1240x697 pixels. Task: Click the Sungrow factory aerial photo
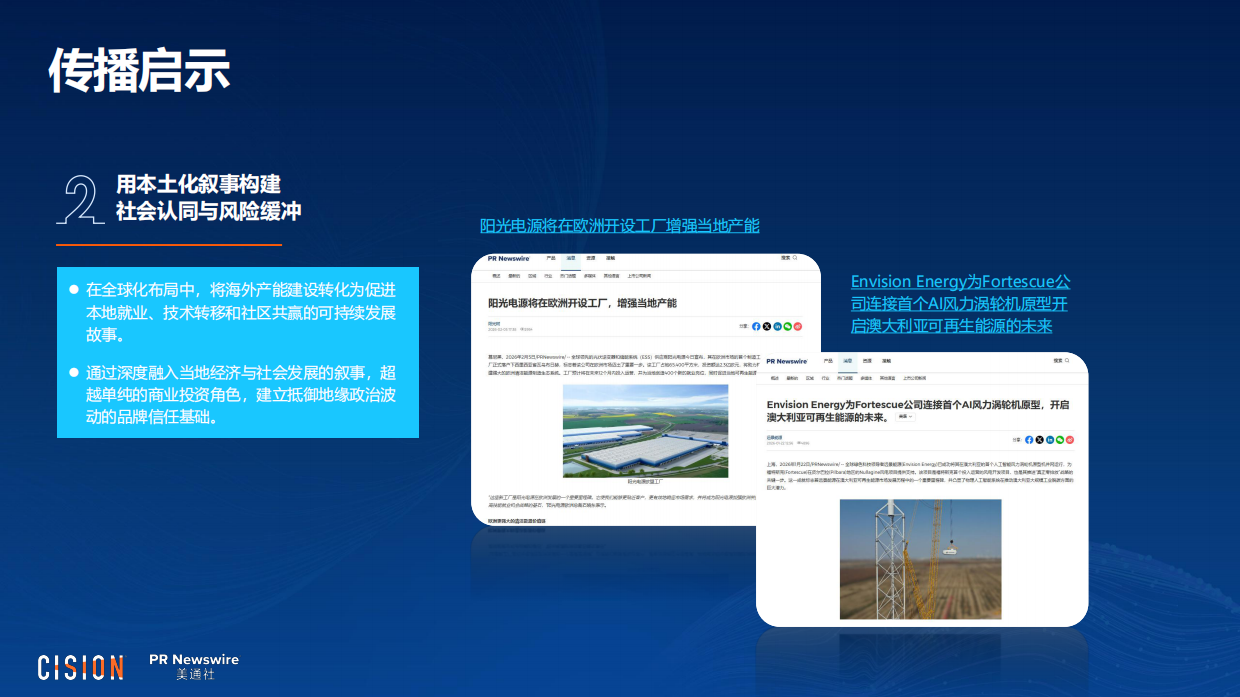coord(646,433)
